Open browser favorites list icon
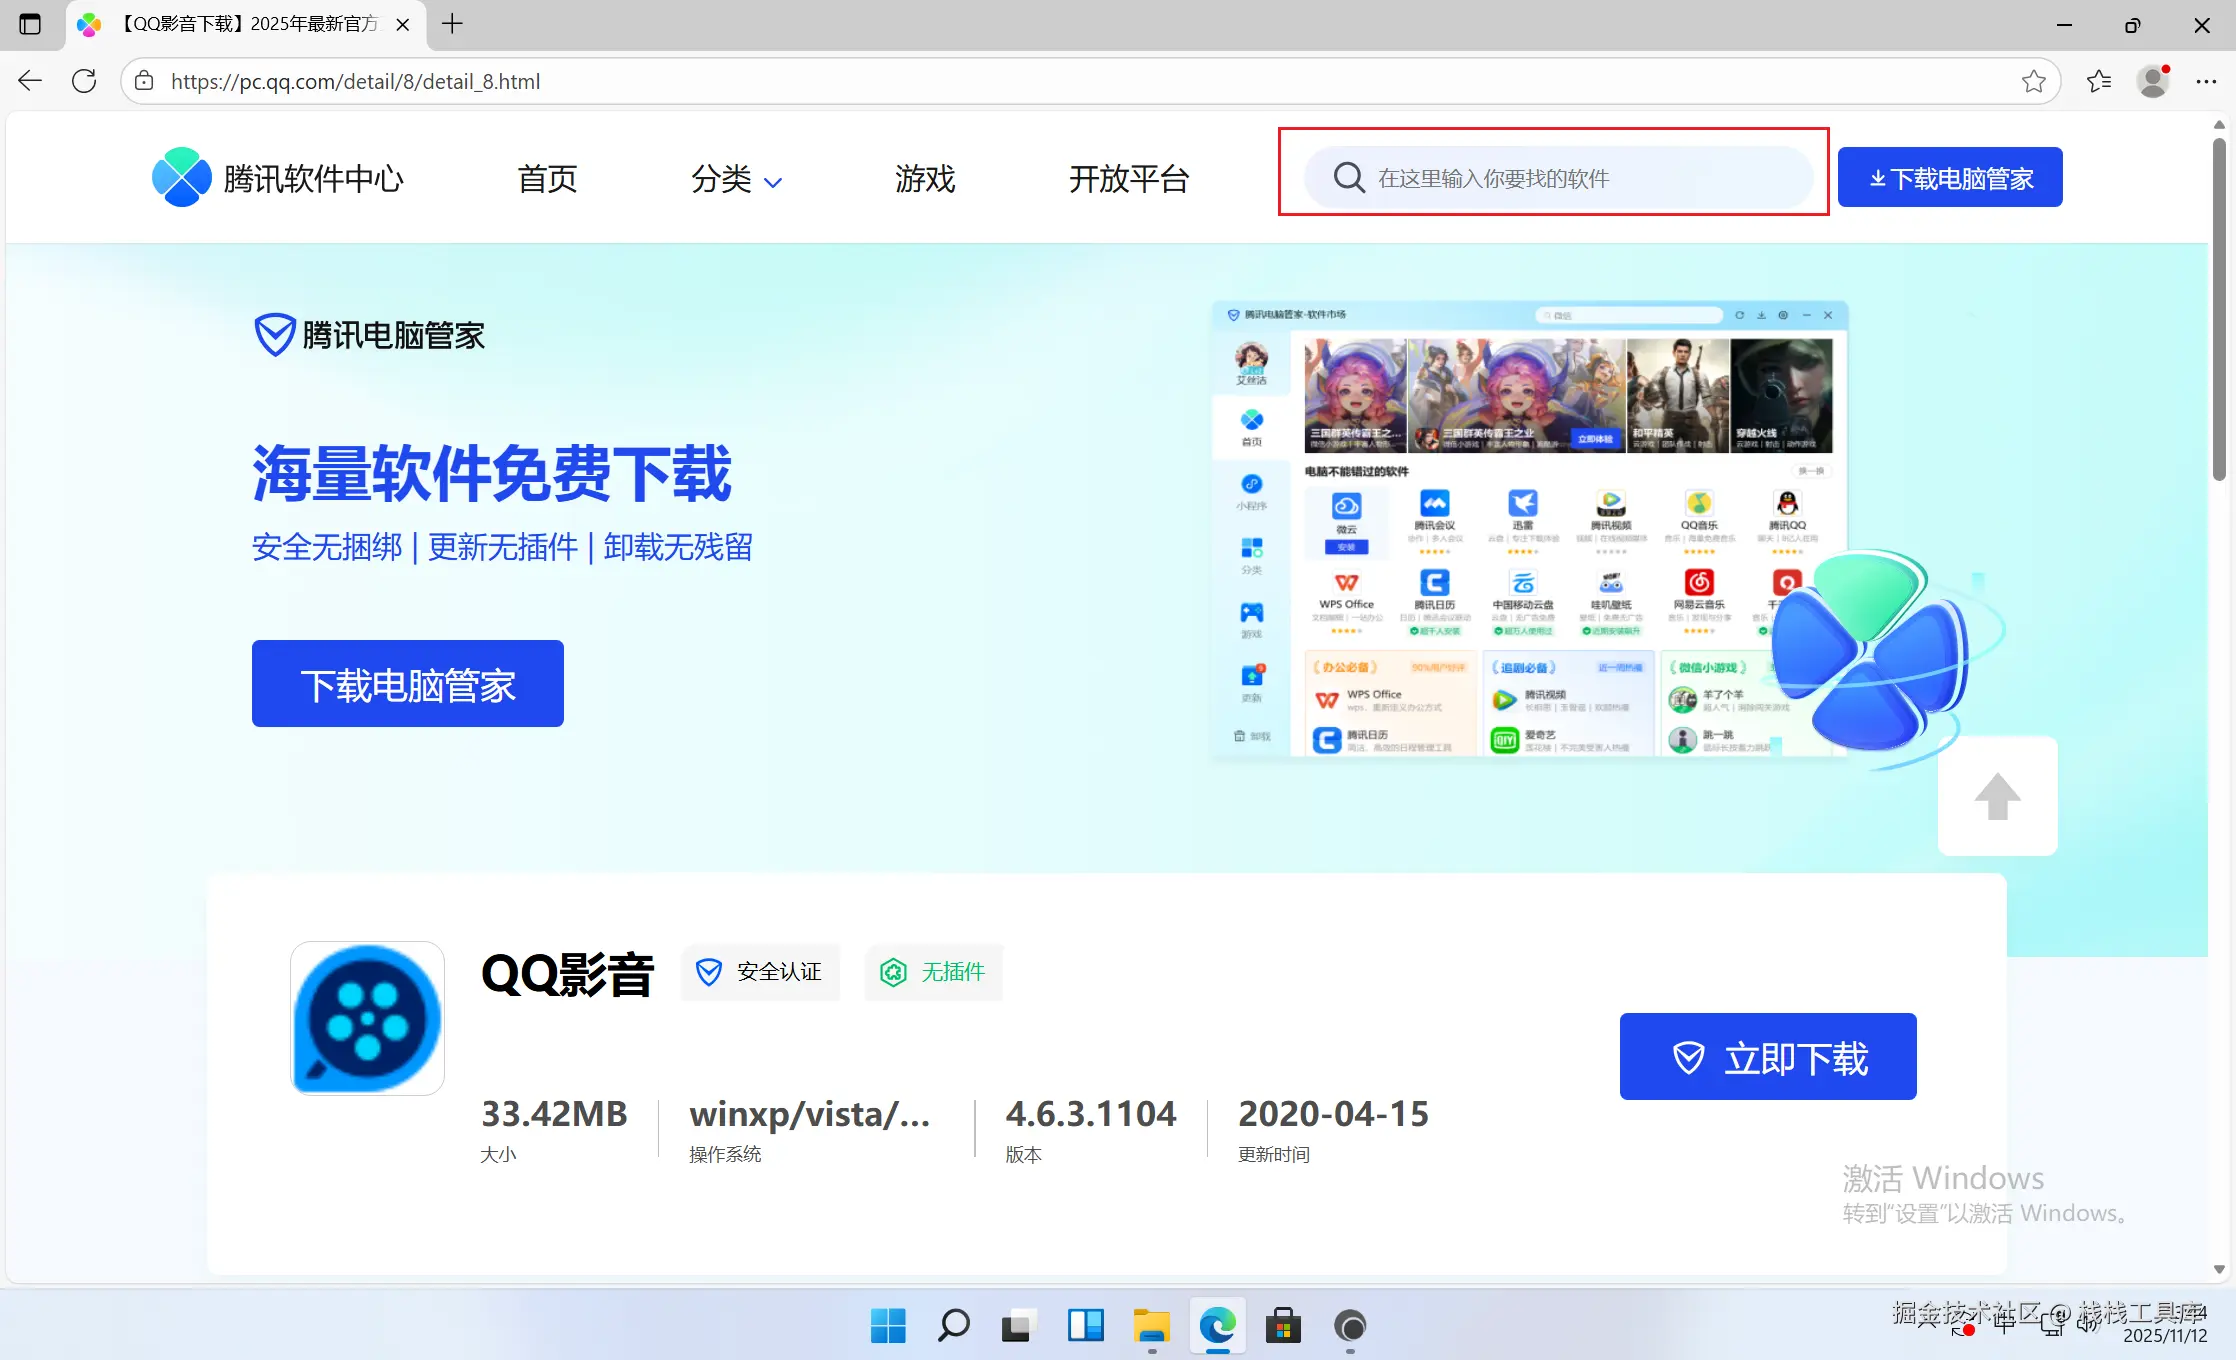 [x=2099, y=81]
